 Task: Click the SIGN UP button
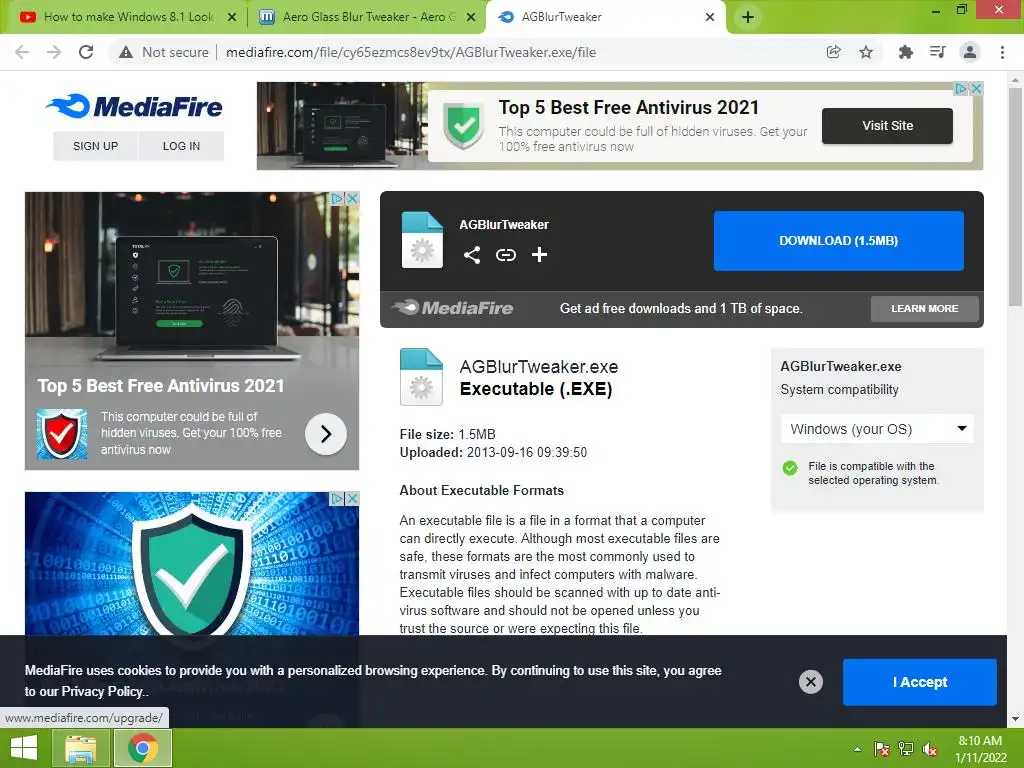coord(95,146)
